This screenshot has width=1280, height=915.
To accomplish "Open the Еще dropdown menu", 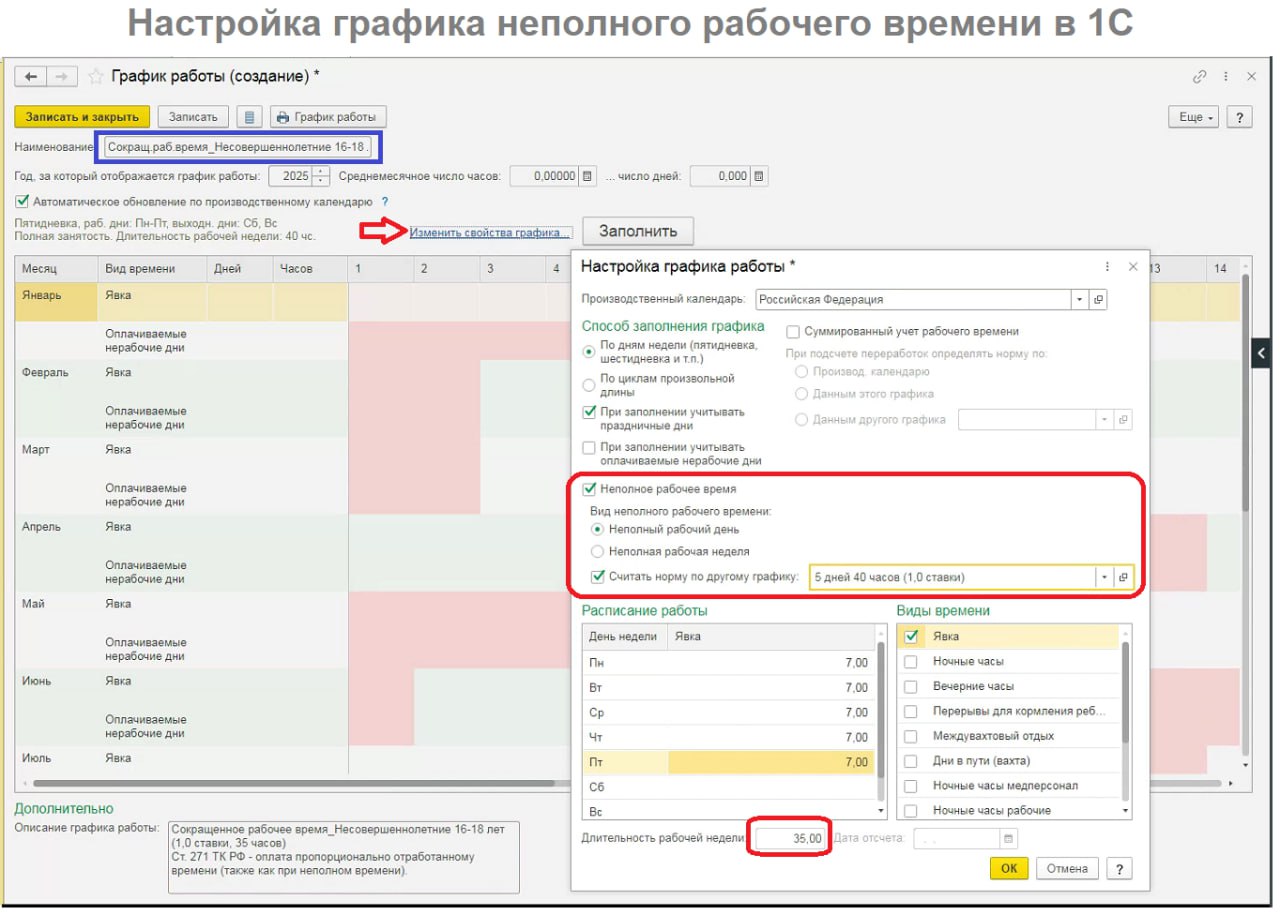I will click(1193, 117).
